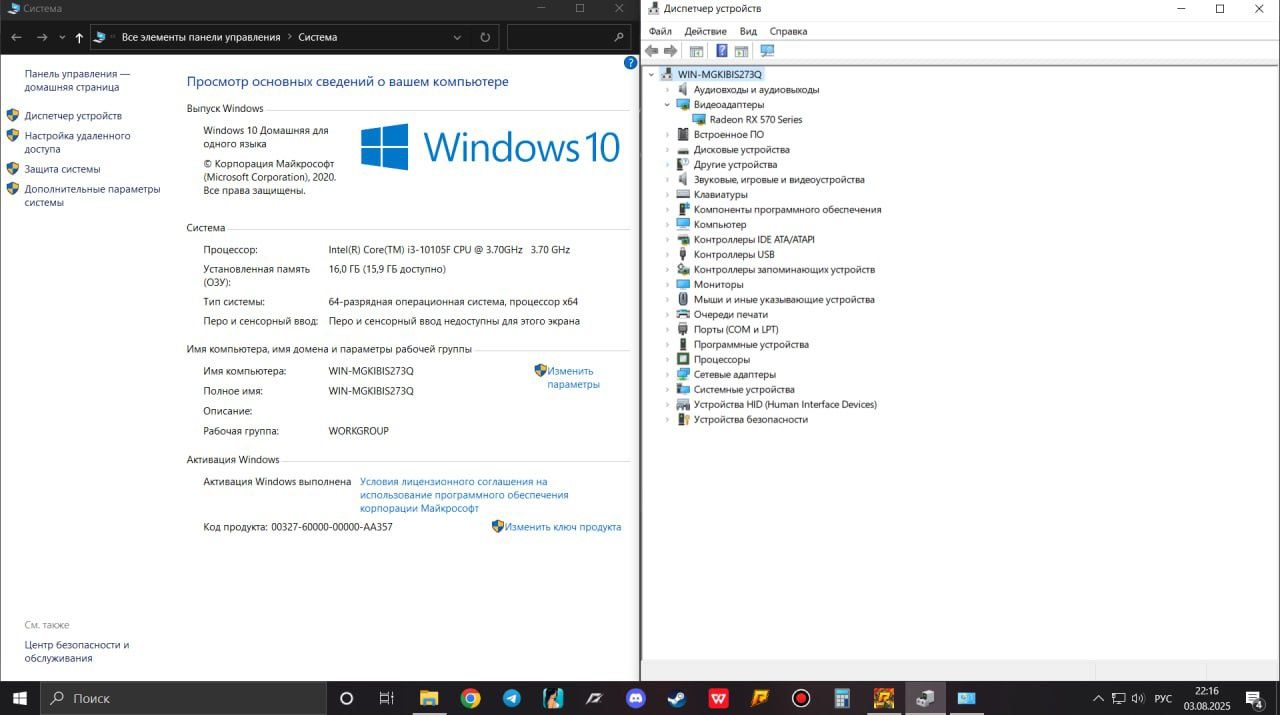Click the Control Panel search field
Screen dimensions: 1280x715
coord(568,37)
